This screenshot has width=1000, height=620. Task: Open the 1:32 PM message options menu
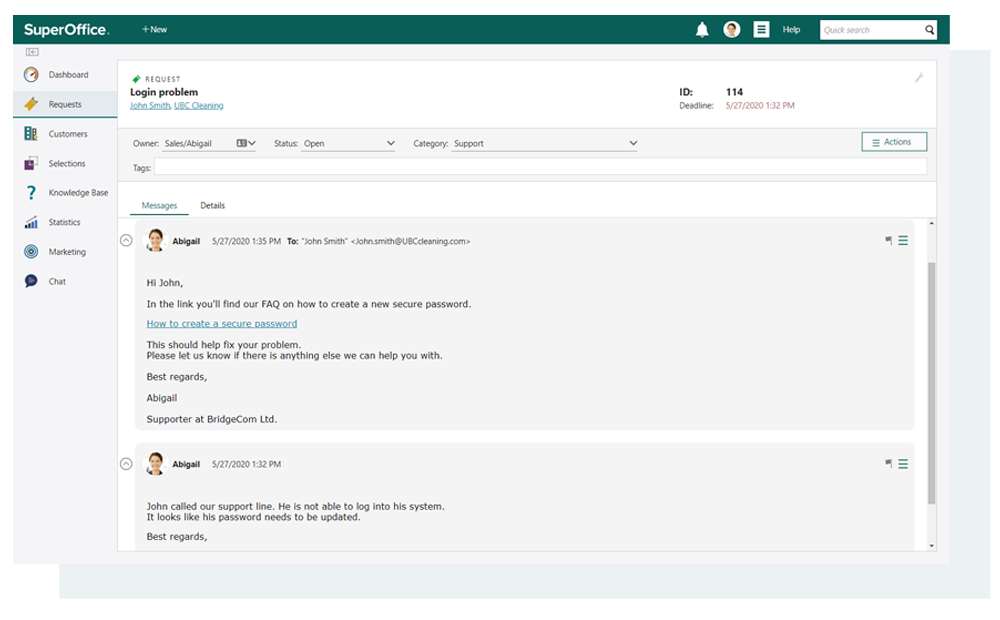[903, 464]
